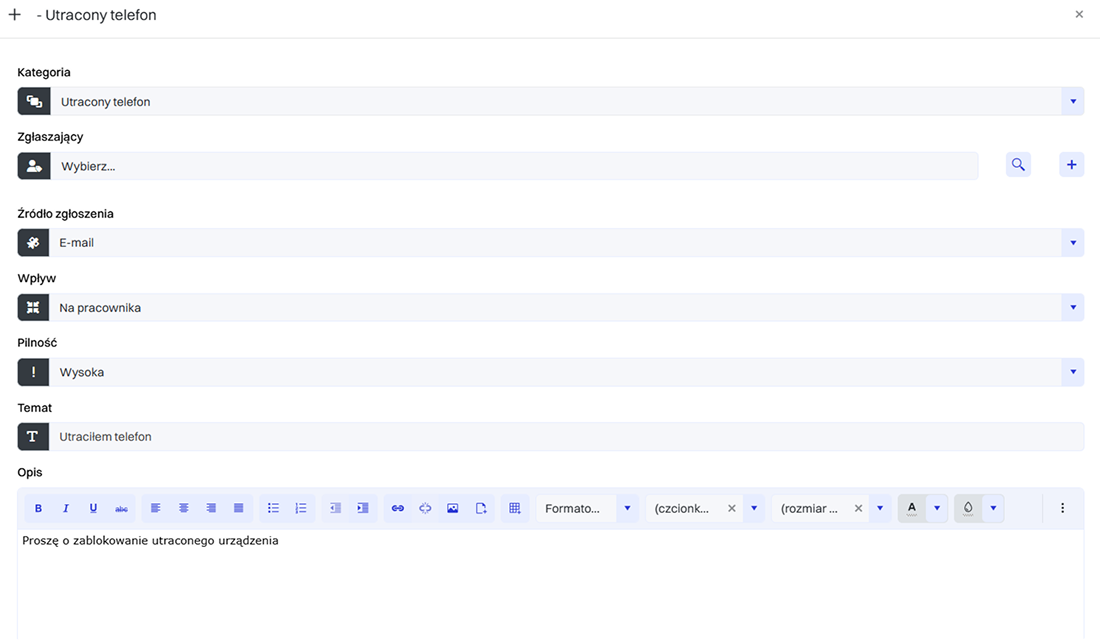The image size is (1100, 640).
Task: Choose the font color swatch
Action: 911,508
